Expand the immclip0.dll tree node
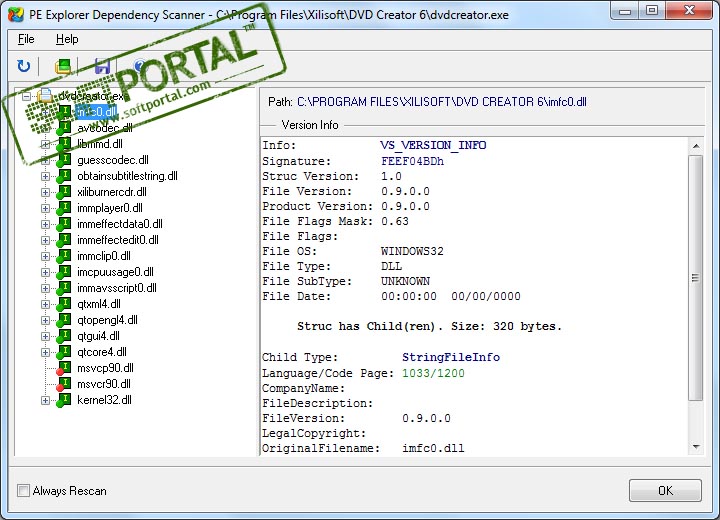 [45, 256]
